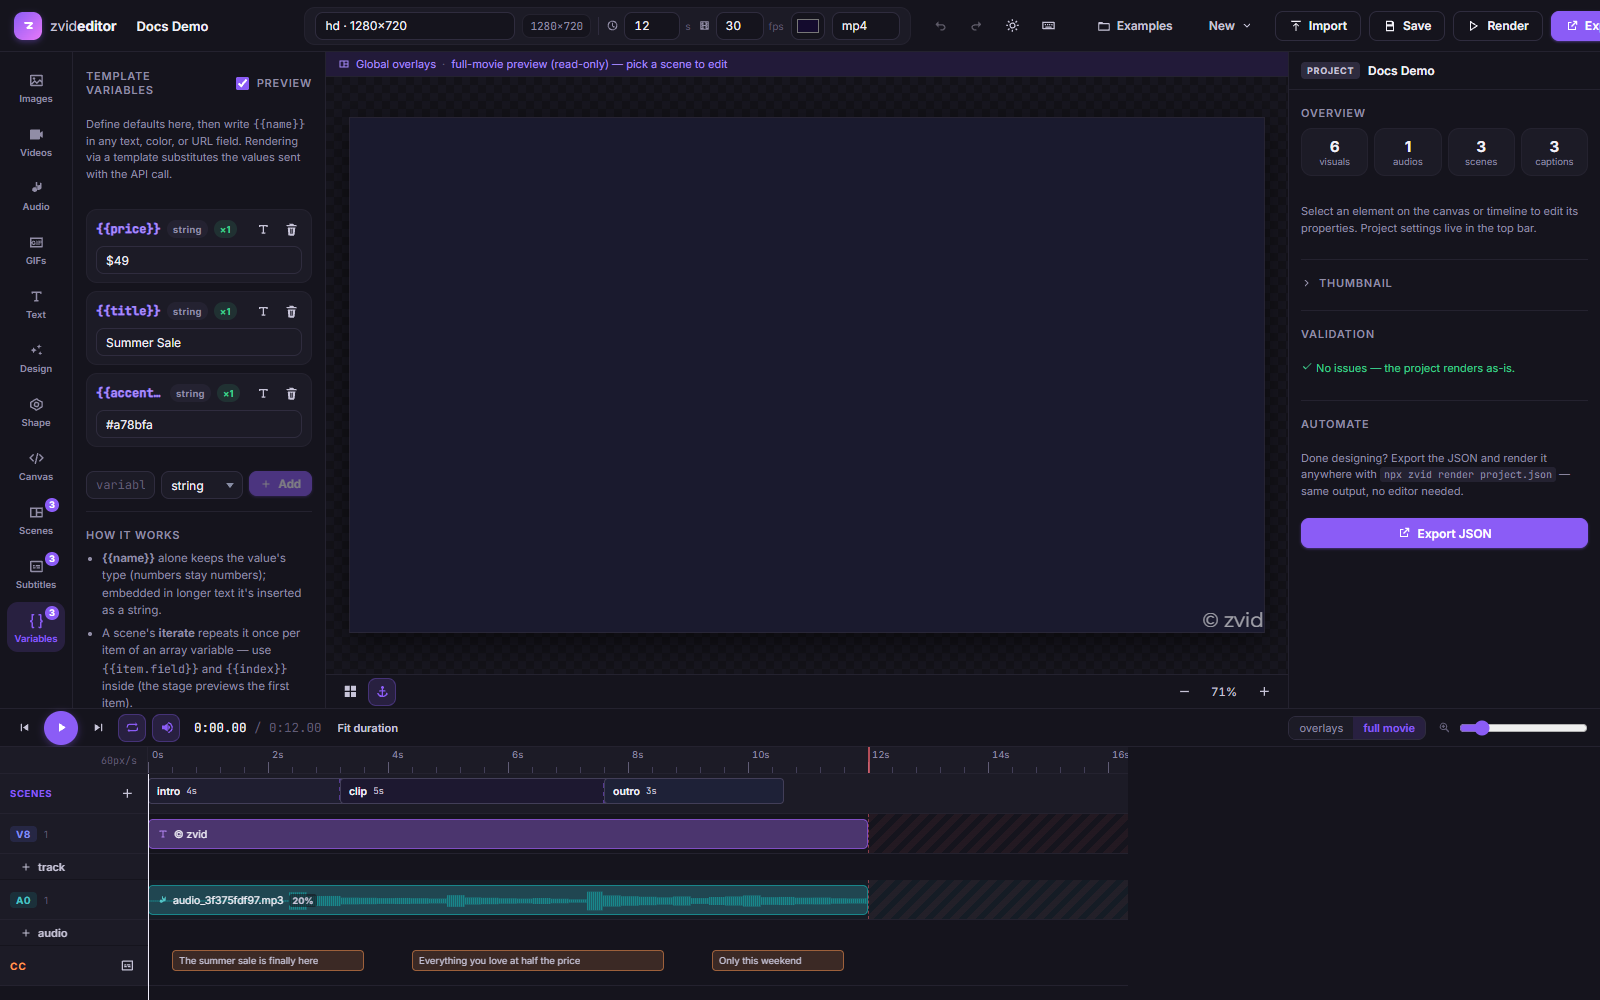Toggle loop playback button
The width and height of the screenshot is (1600, 1000).
click(132, 728)
